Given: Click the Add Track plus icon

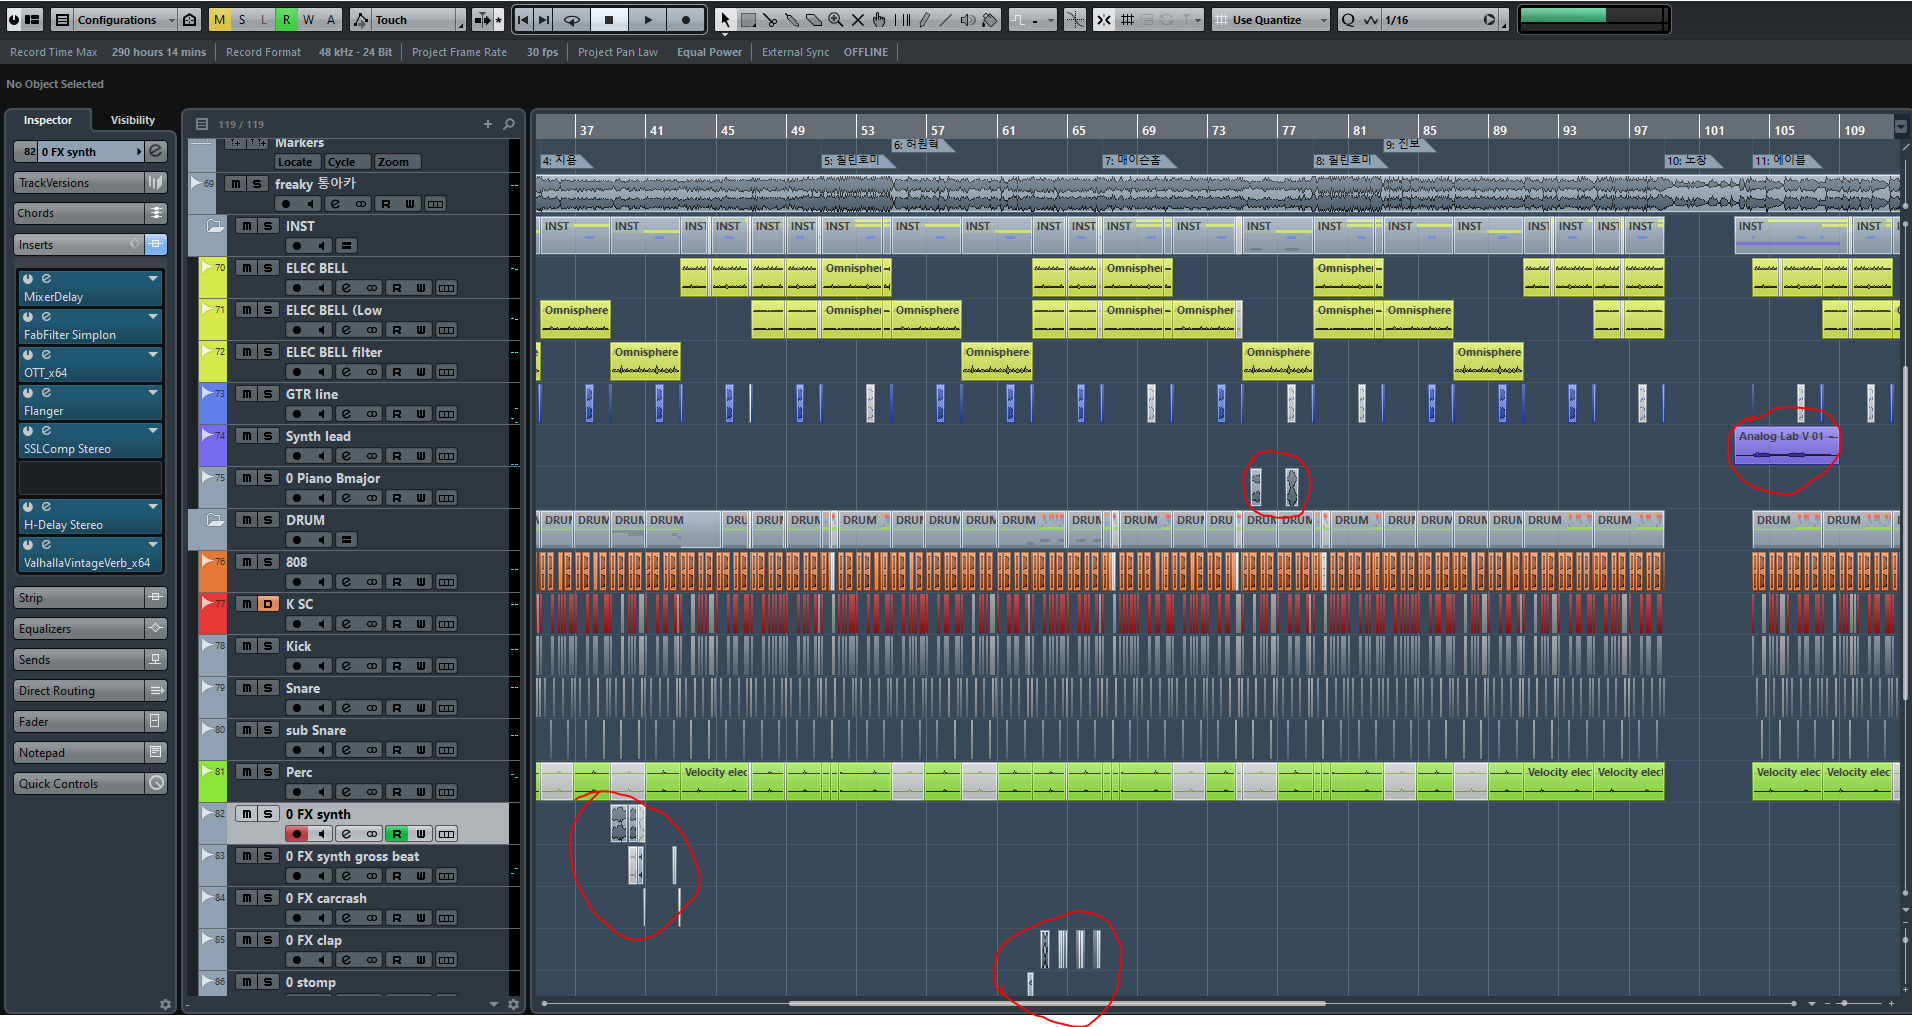Looking at the screenshot, I should click(x=488, y=124).
